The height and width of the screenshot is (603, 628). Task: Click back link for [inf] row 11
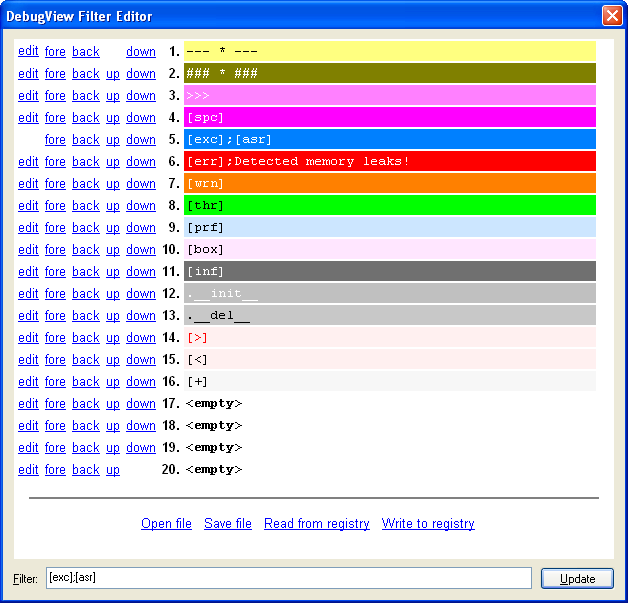click(x=86, y=271)
